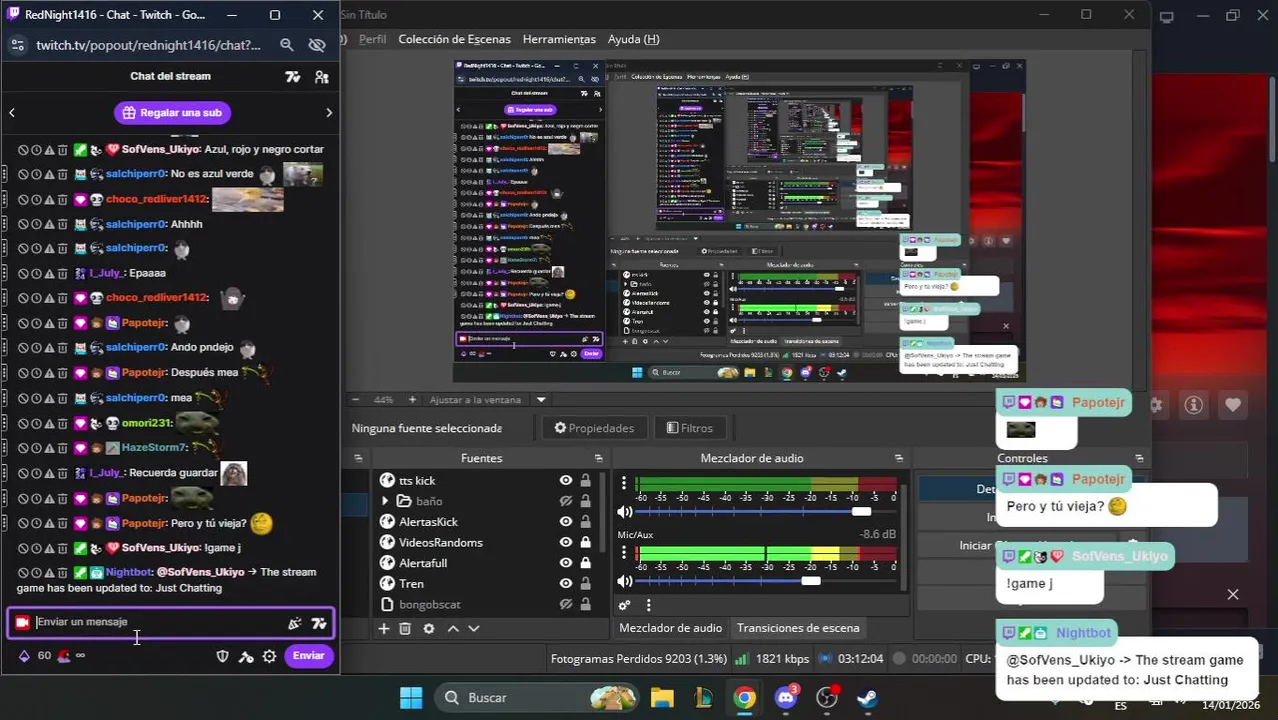Open Colección de Escenas menu

pyautogui.click(x=454, y=39)
